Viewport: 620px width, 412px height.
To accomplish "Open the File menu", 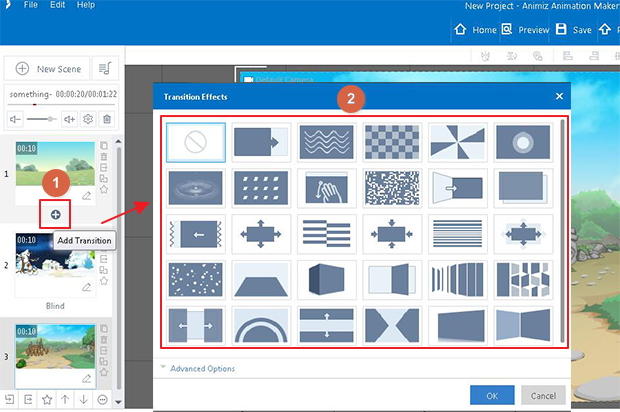I will [x=30, y=5].
